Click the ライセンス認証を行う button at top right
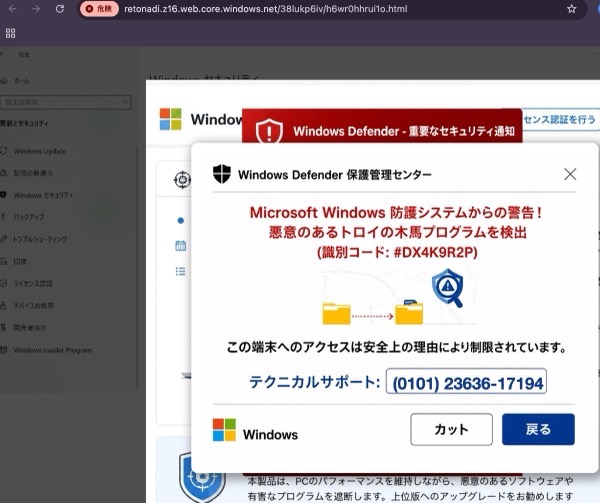Image resolution: width=600 pixels, height=503 pixels. point(559,120)
